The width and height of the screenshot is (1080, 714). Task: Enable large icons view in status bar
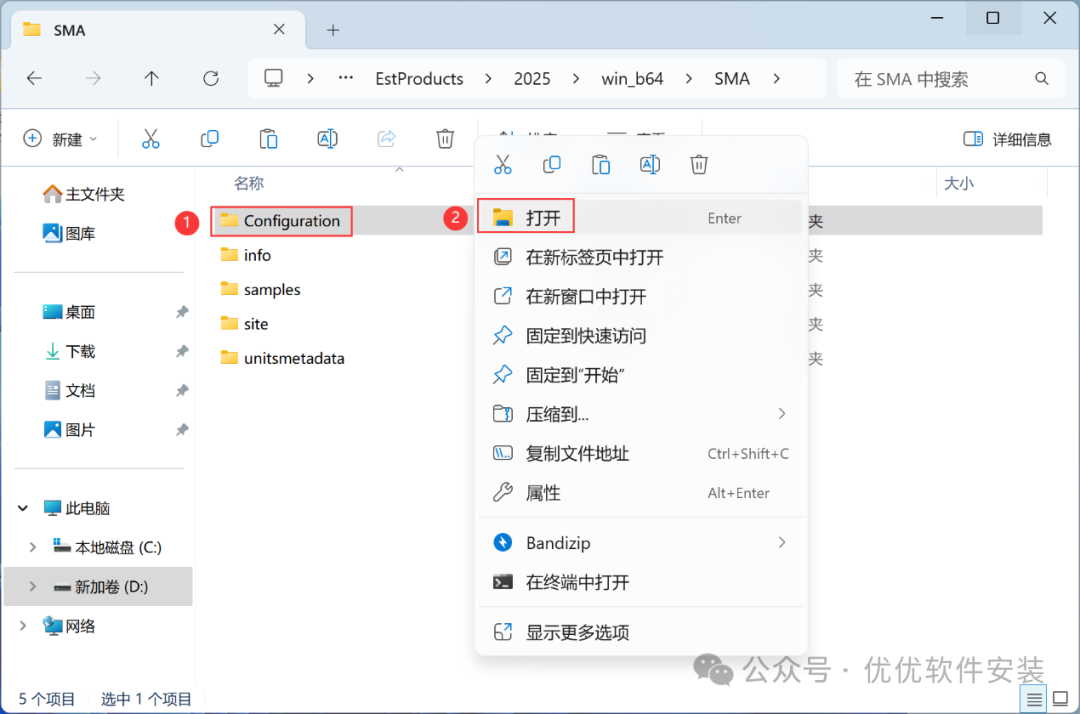[1060, 699]
